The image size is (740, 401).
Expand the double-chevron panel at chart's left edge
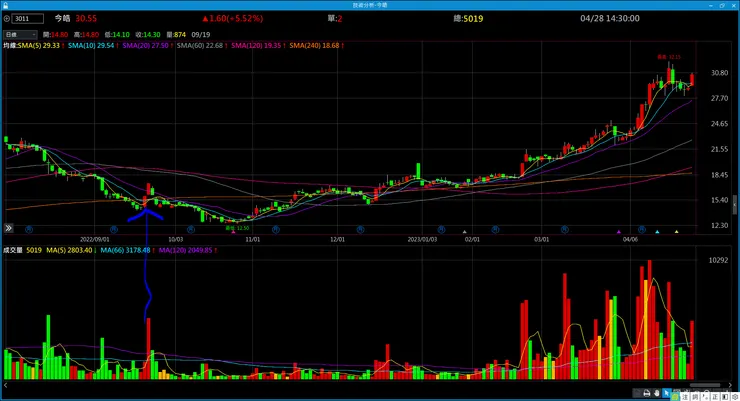click(8, 228)
